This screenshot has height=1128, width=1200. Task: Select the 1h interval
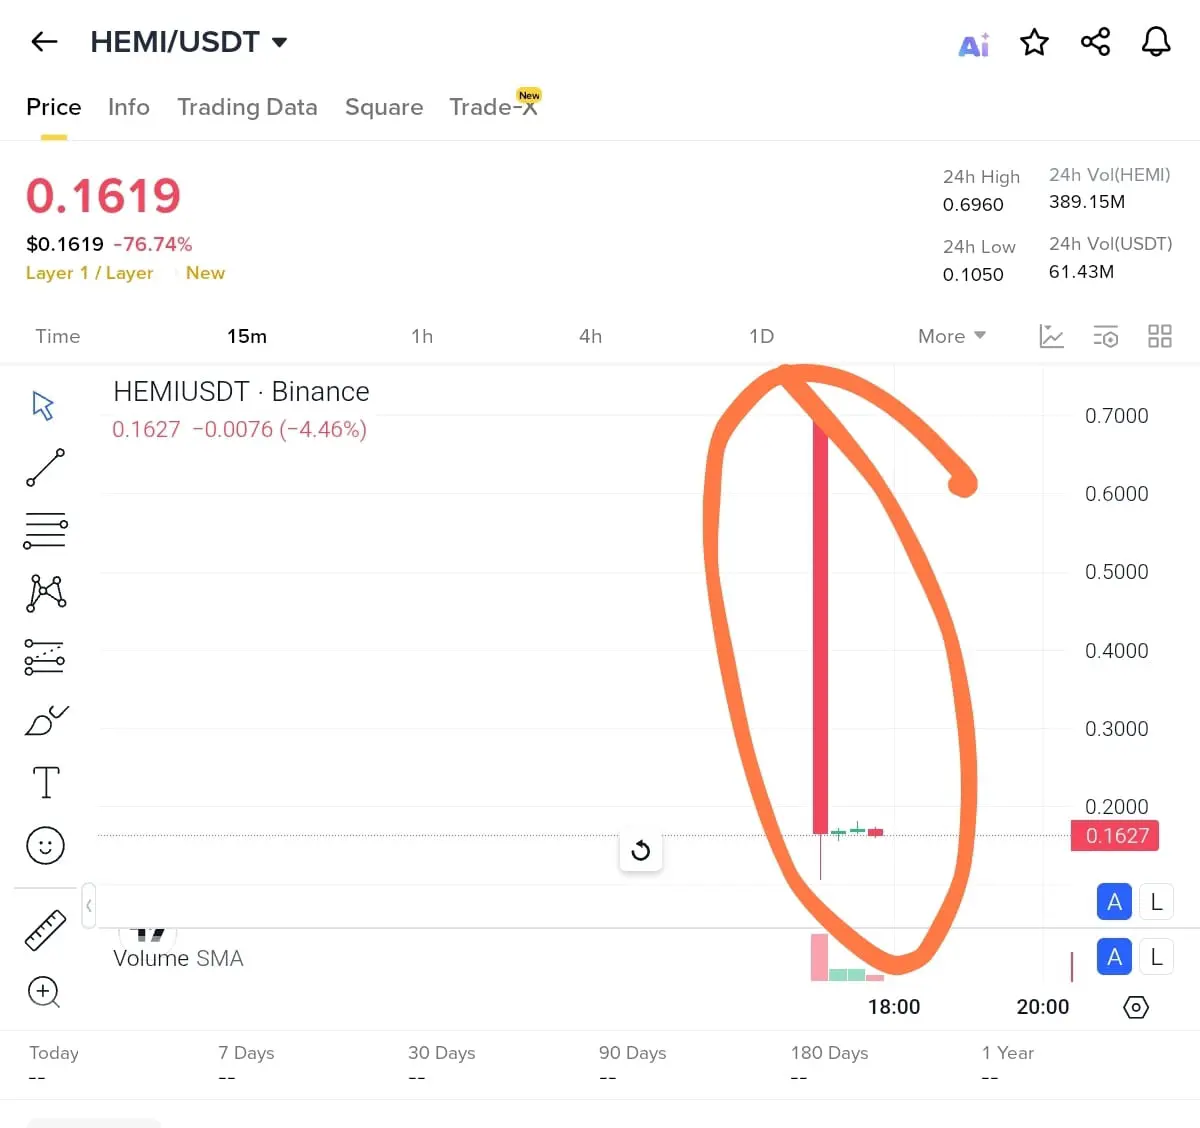[x=422, y=336]
